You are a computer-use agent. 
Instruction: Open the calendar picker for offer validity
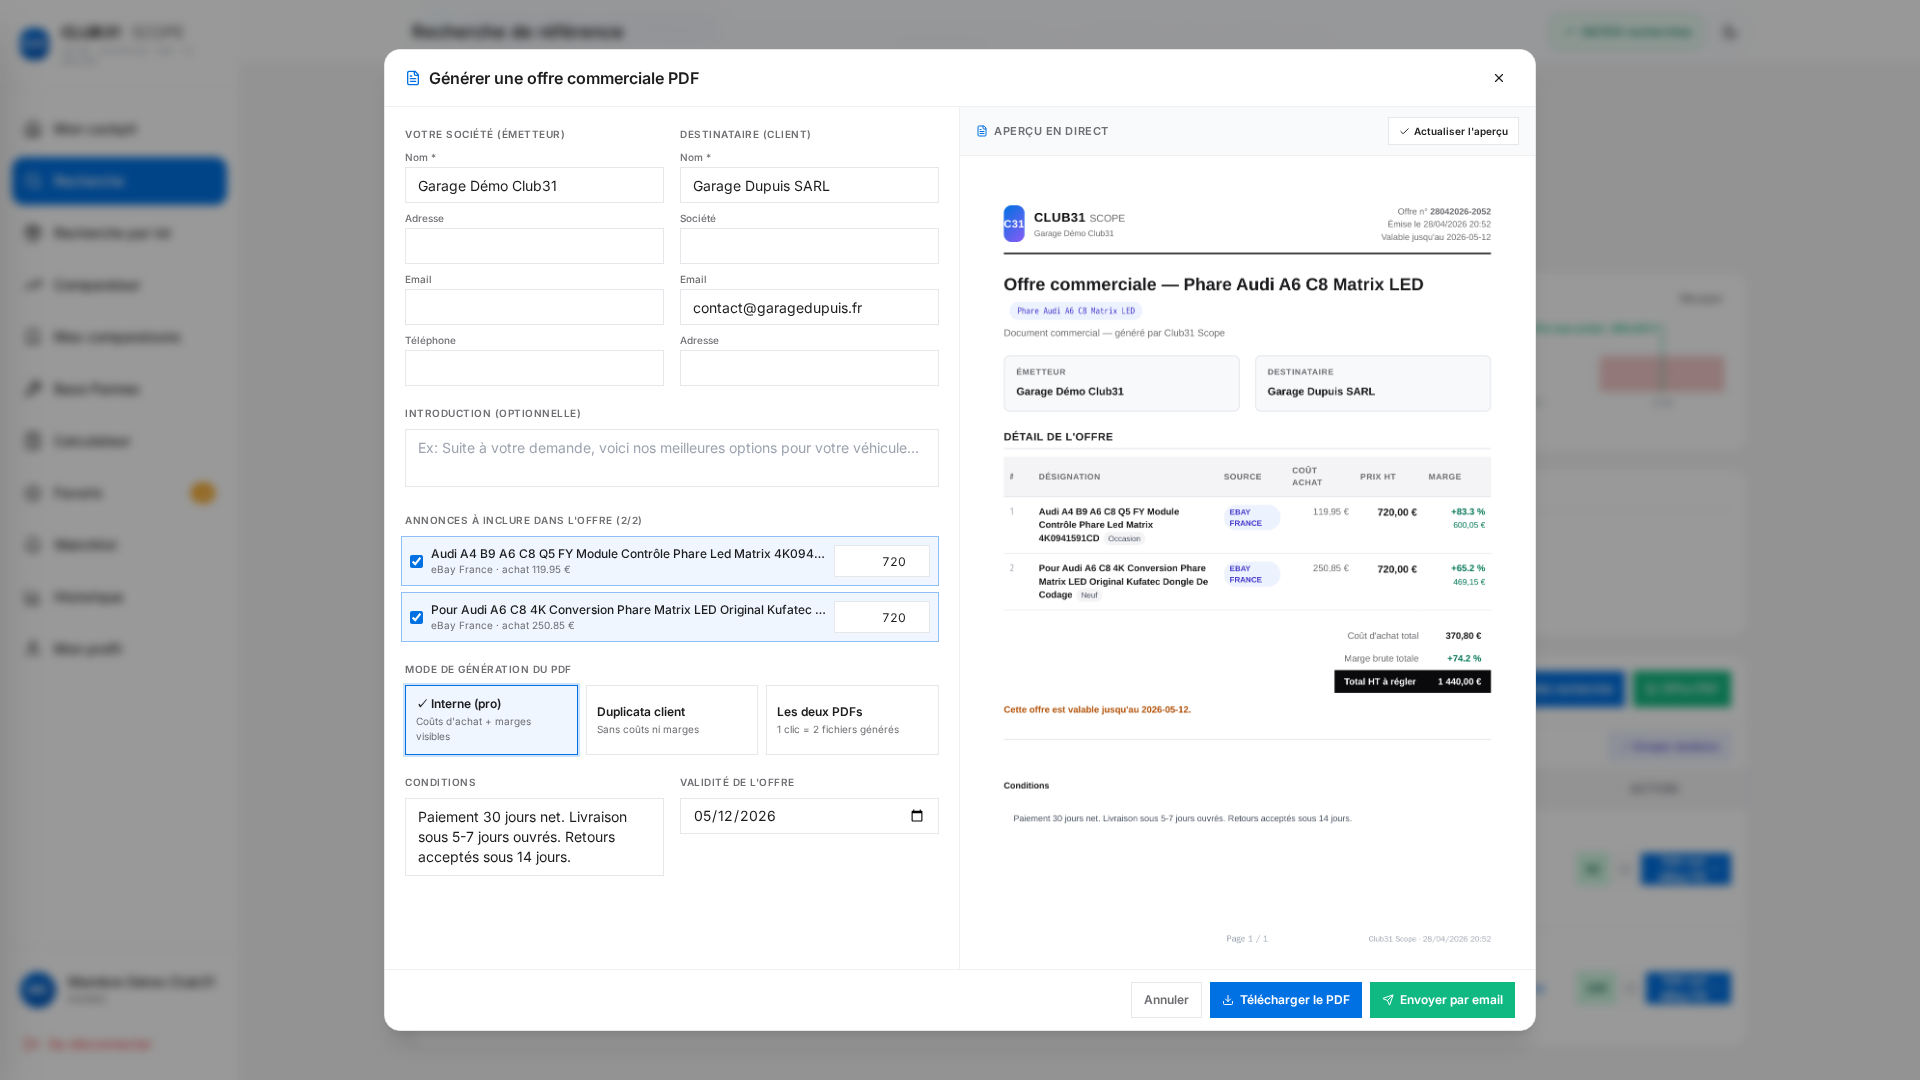[x=917, y=816]
